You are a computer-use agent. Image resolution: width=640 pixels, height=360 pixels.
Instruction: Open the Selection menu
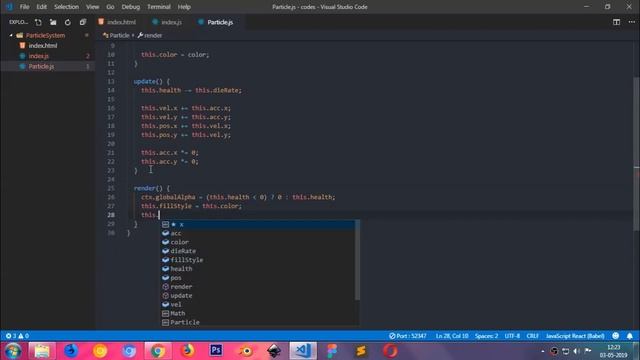pyautogui.click(x=67, y=7)
